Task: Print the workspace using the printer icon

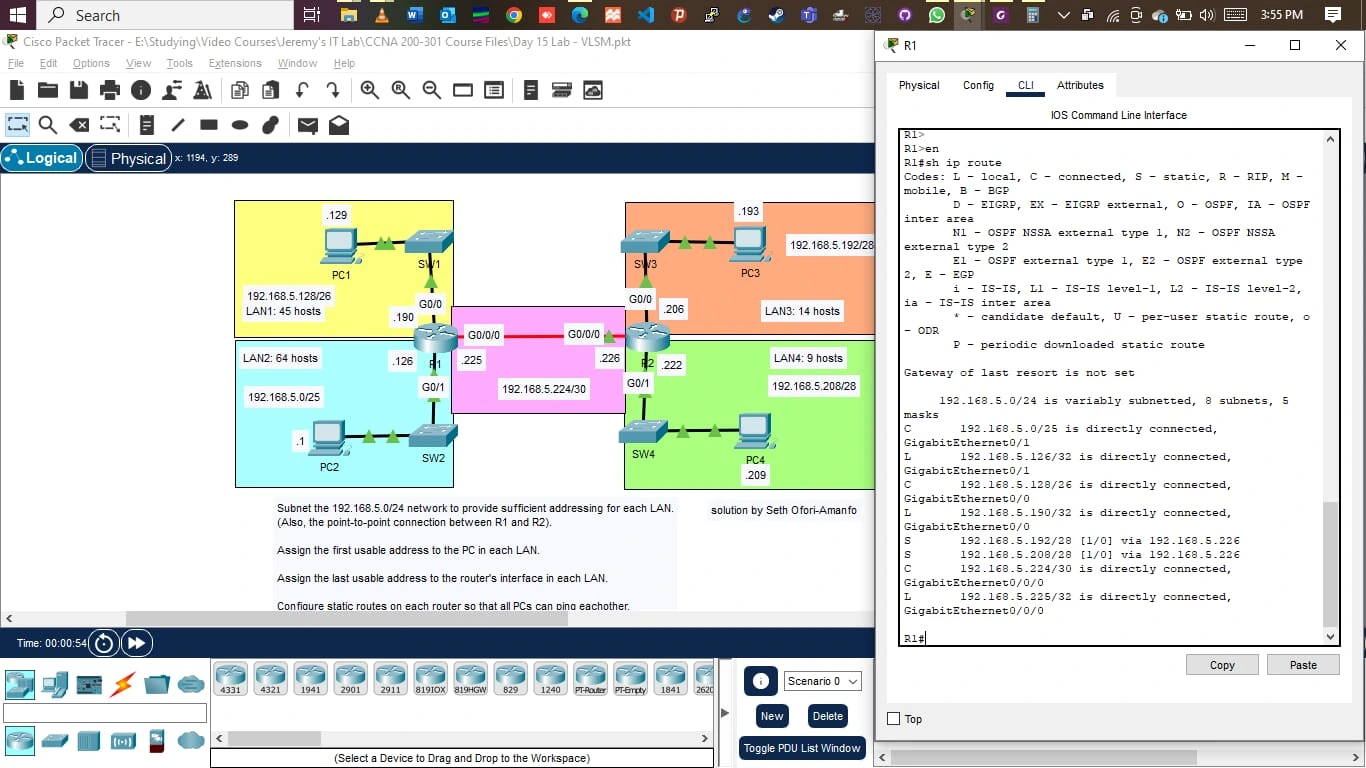Action: [110, 90]
